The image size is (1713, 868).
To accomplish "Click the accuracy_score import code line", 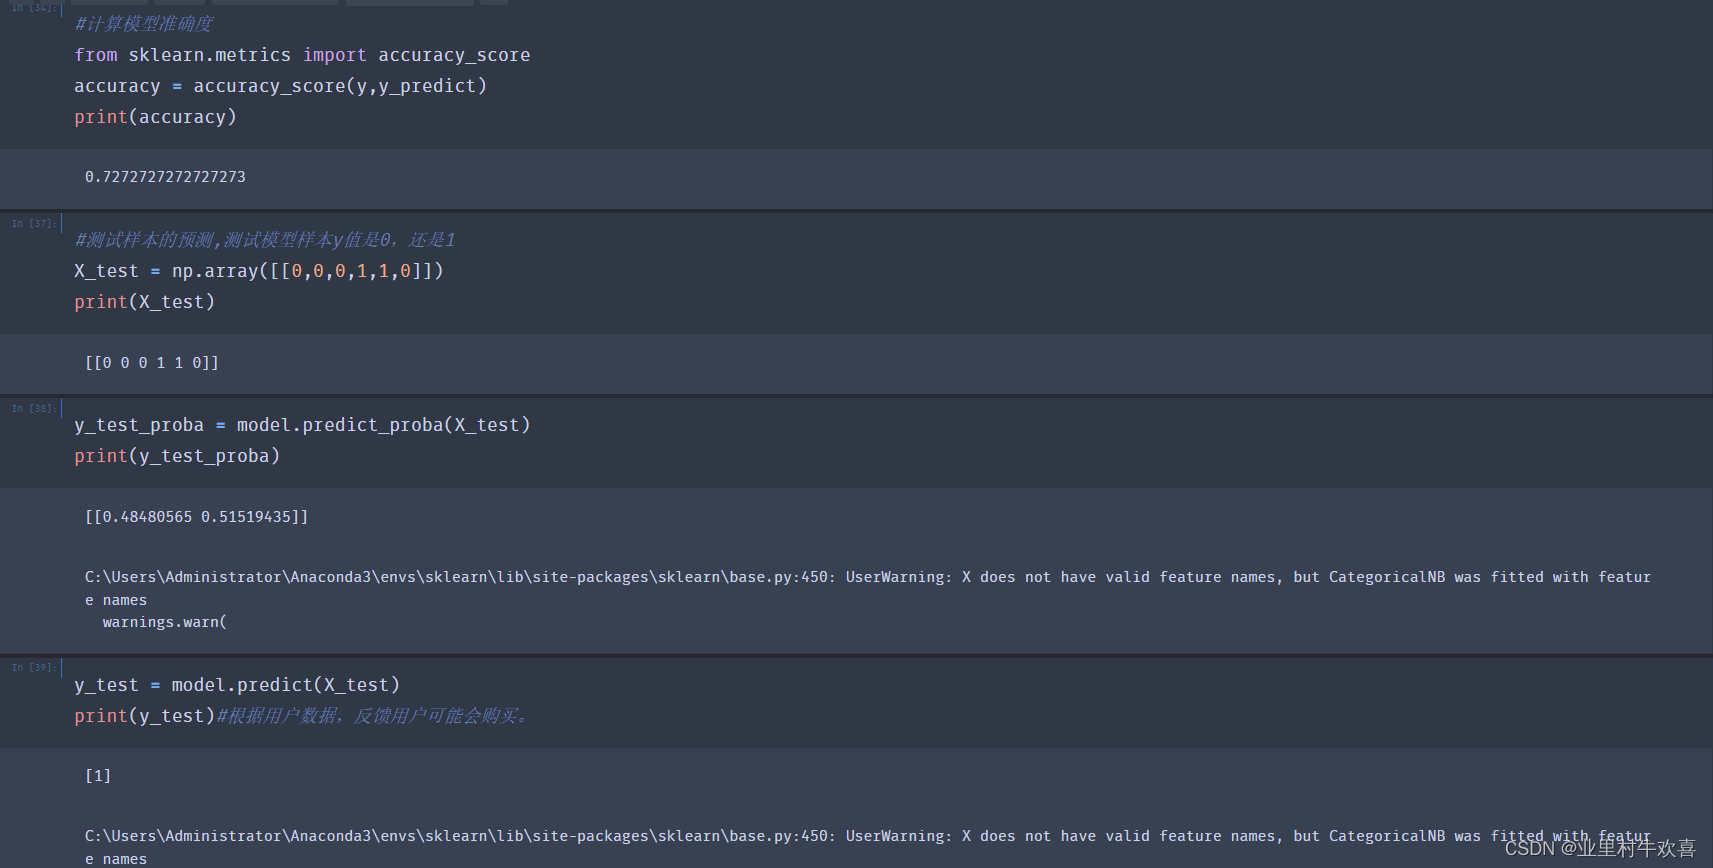I will point(302,55).
